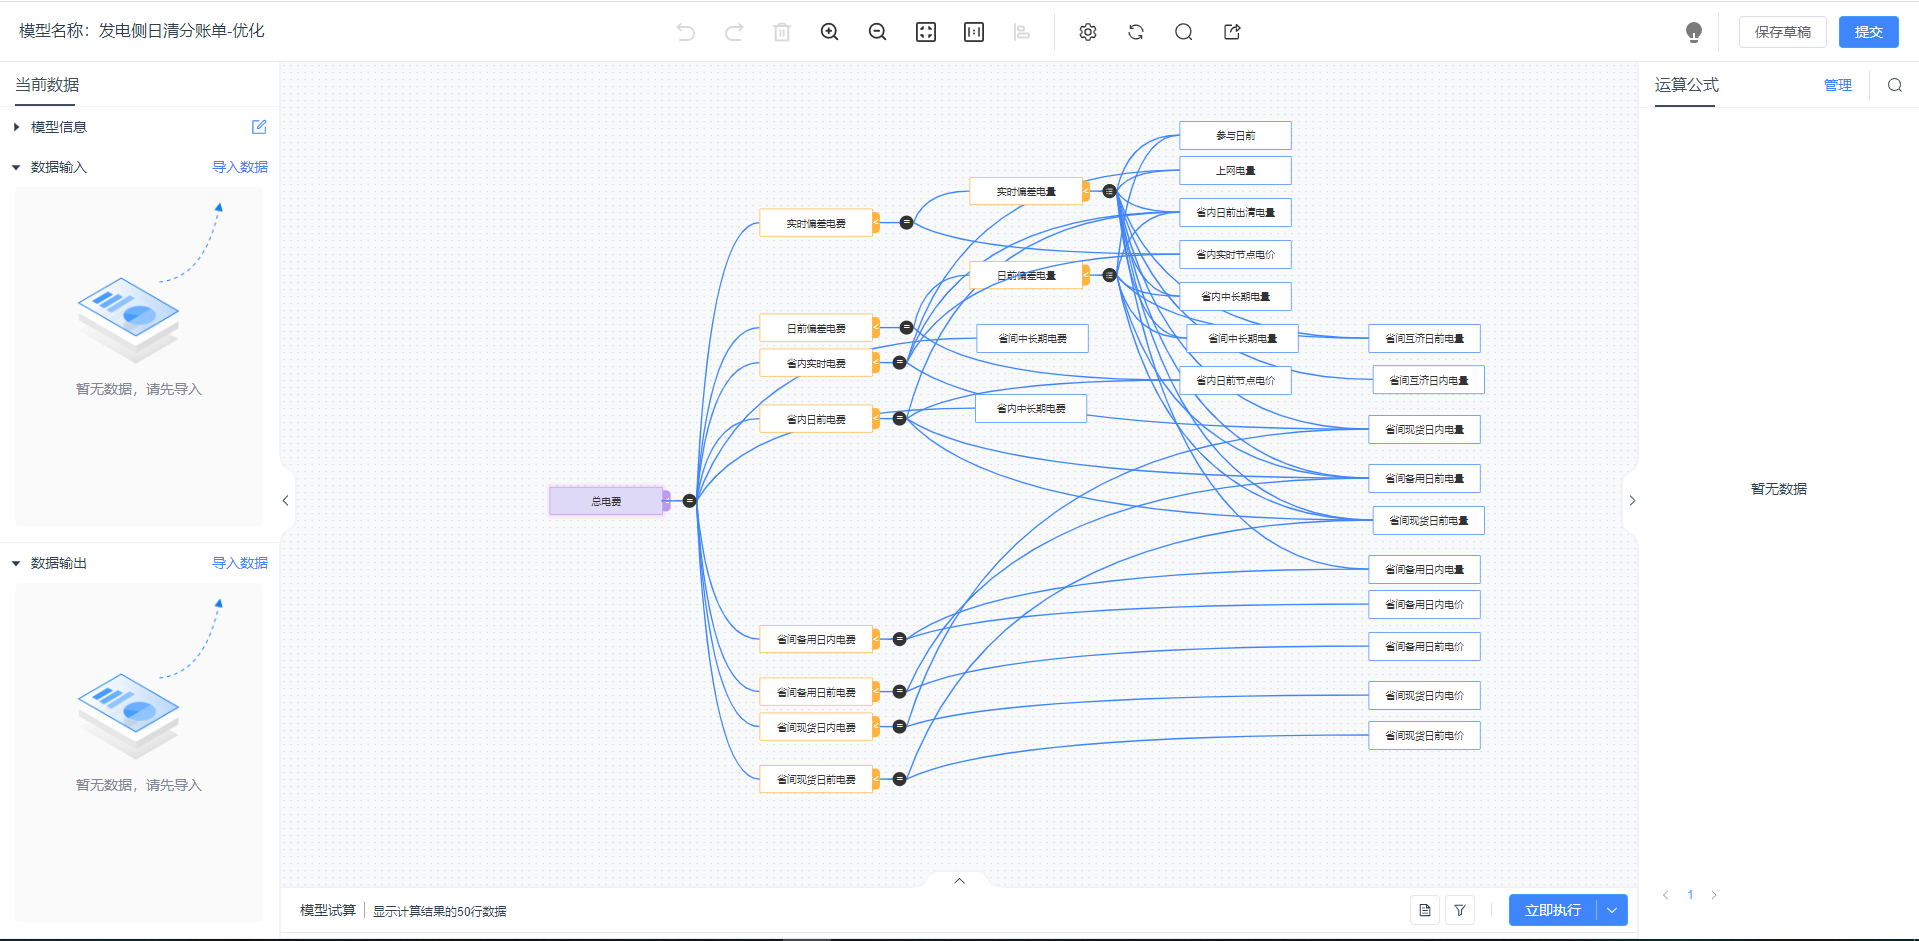This screenshot has width=1919, height=941.
Task: Toggle collapse circle beside 省间现货日前电费 node
Action: pyautogui.click(x=899, y=779)
